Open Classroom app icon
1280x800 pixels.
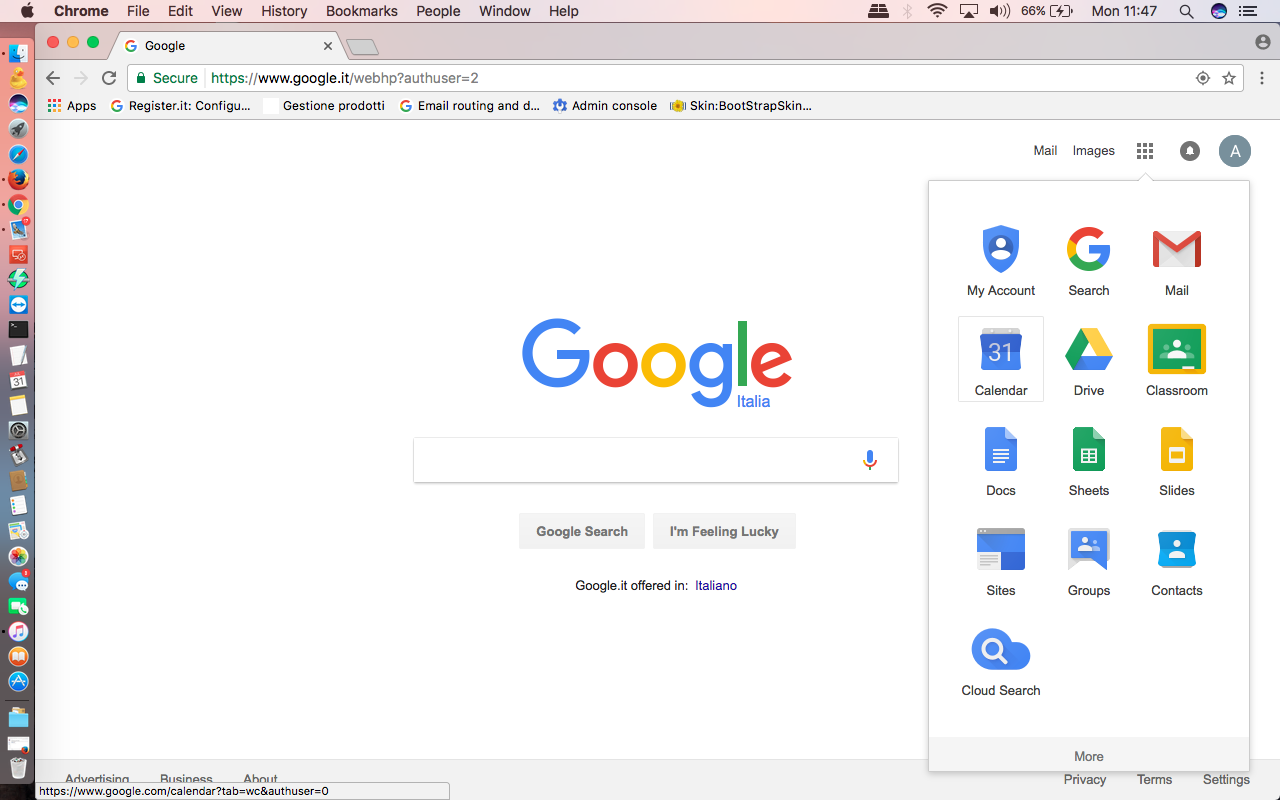click(1177, 360)
